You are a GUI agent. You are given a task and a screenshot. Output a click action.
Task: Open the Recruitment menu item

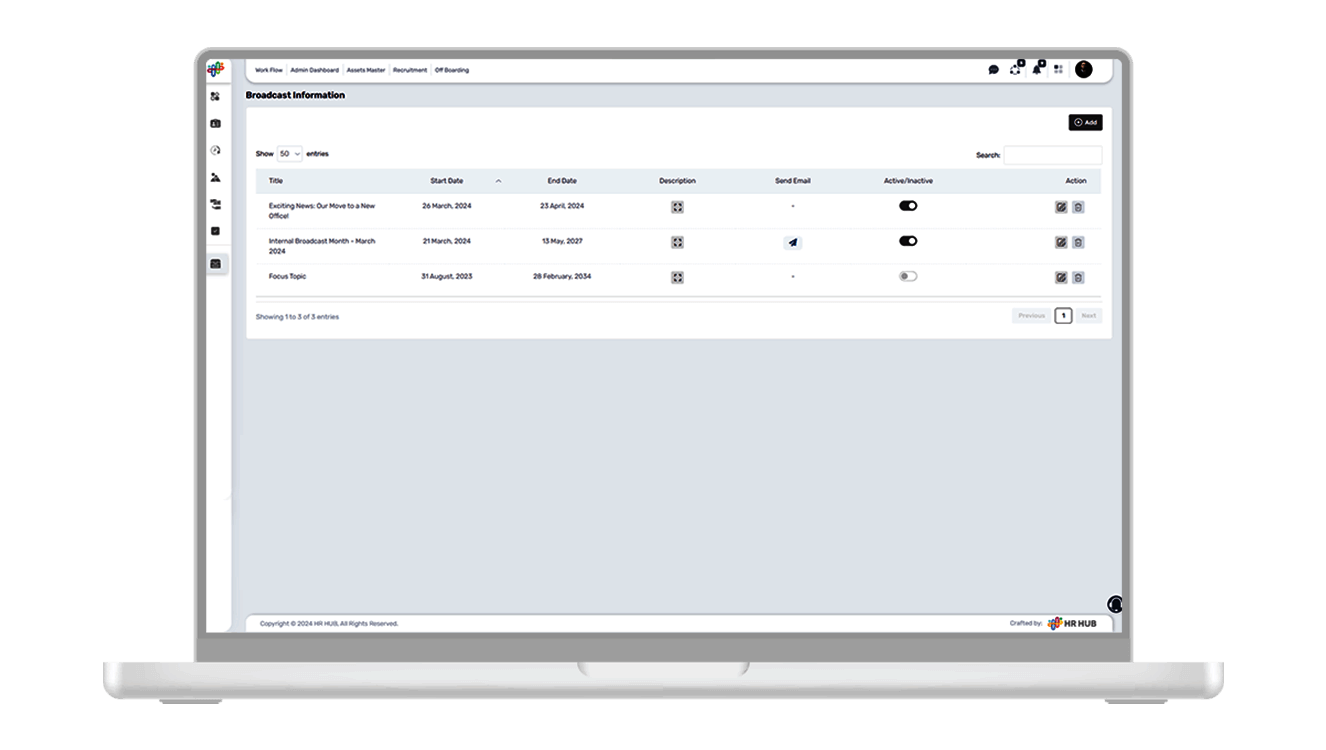pos(410,70)
